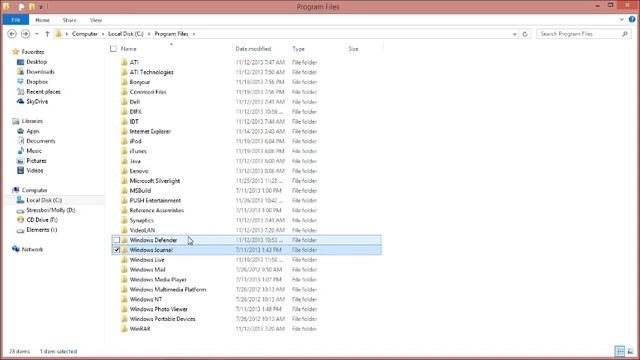Open Recent places in Favorites
Image resolution: width=640 pixels, height=360 pixels.
point(43,92)
